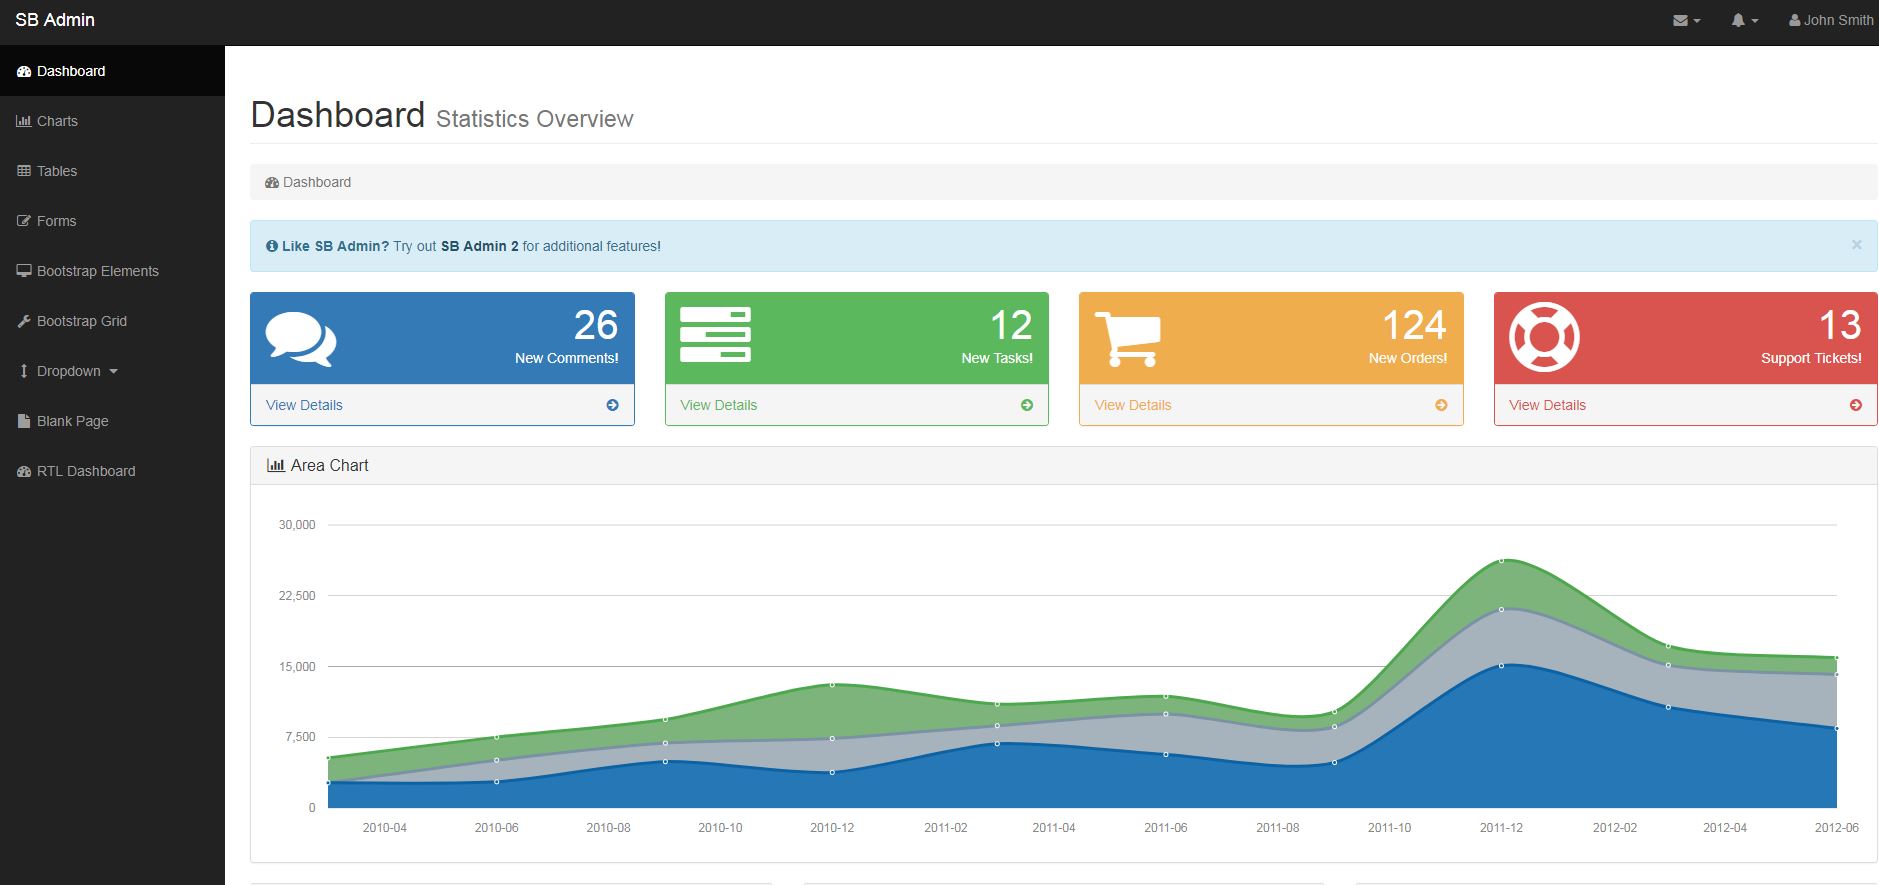The image size is (1879, 885).
Task: Click the green tasks list icon
Action: tap(715, 335)
